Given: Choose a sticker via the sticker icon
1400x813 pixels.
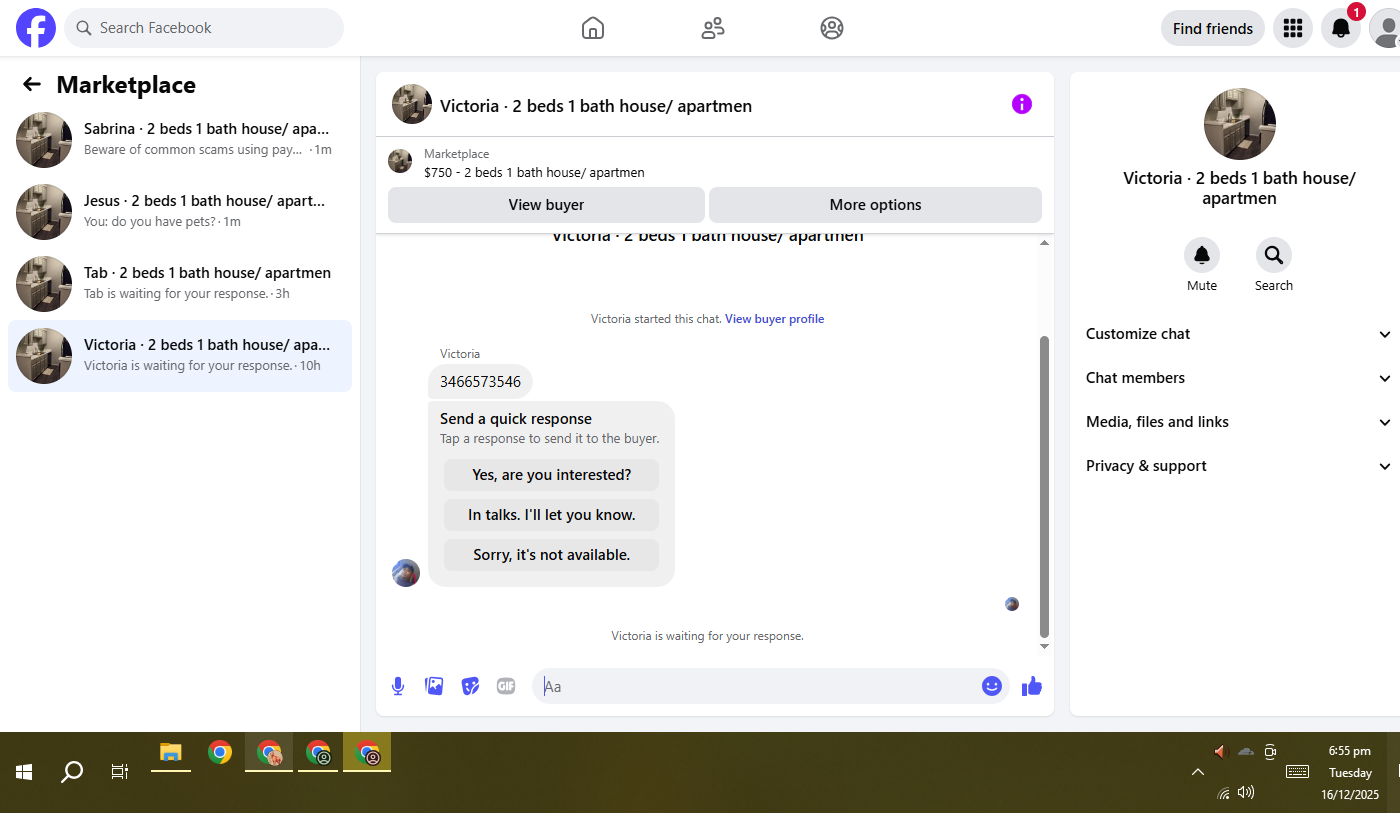Looking at the screenshot, I should click(470, 686).
